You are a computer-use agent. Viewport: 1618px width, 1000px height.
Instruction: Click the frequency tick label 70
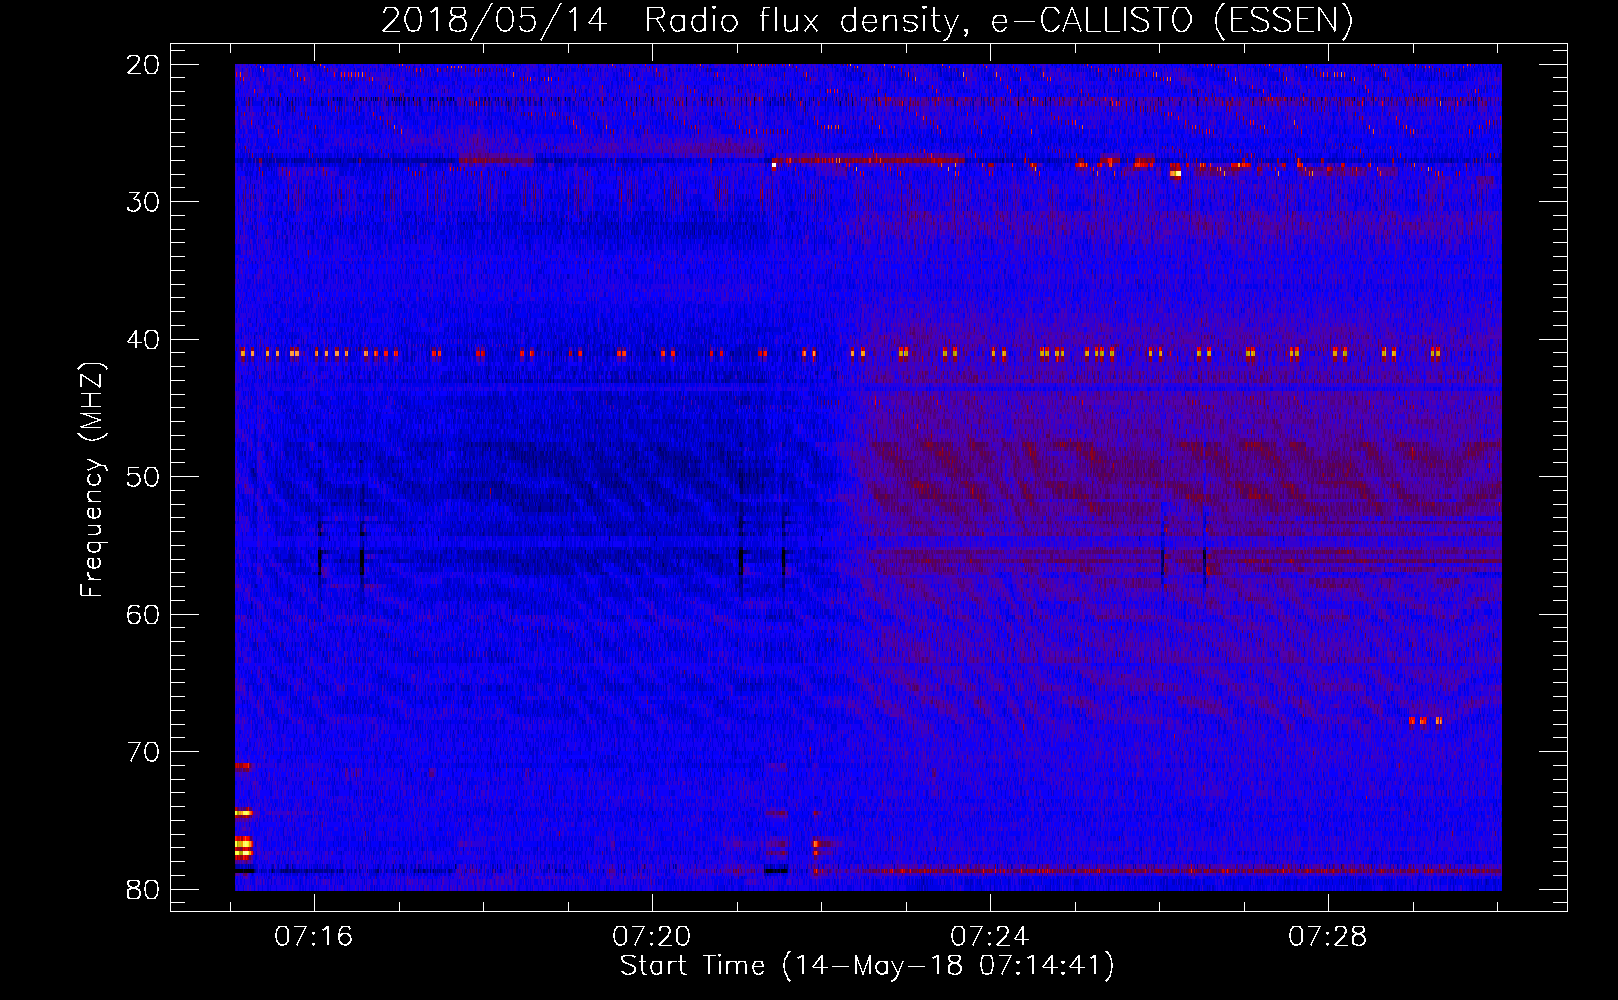(143, 752)
